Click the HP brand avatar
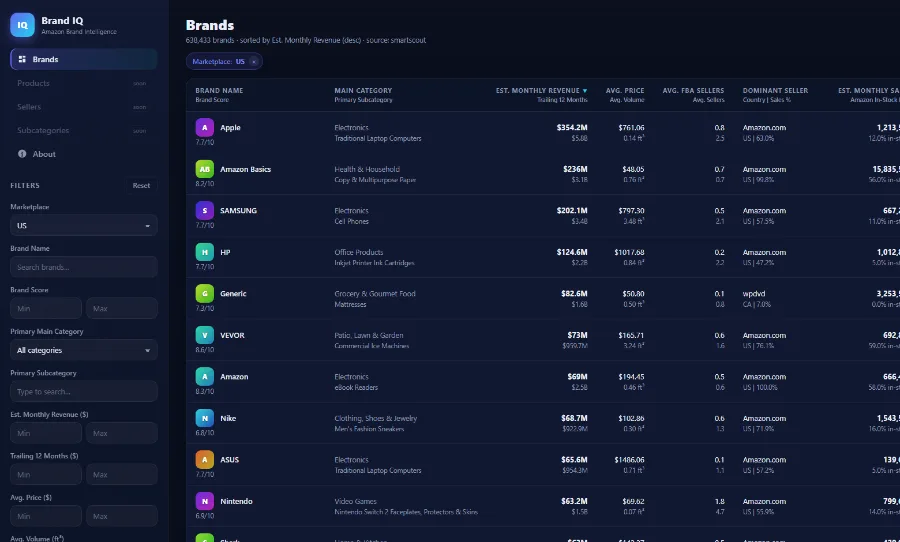The image size is (900, 542). [x=205, y=252]
